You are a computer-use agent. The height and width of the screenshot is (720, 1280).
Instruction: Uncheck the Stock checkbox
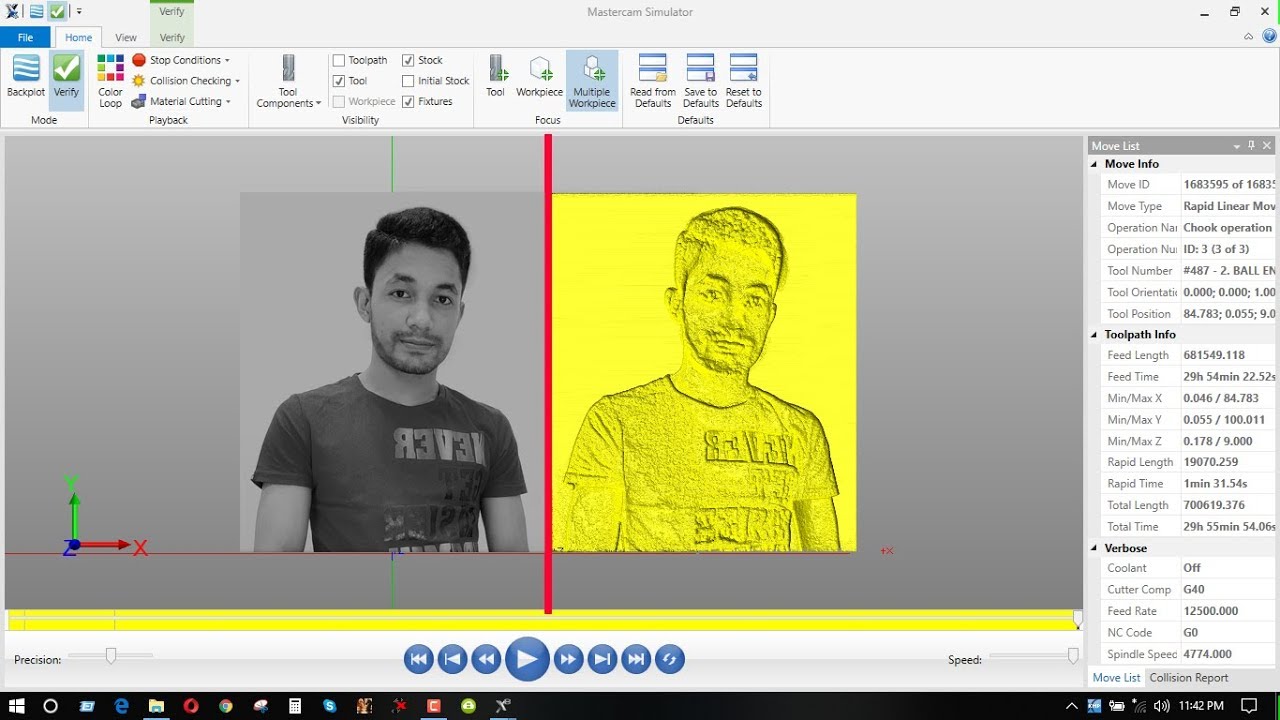(x=408, y=60)
